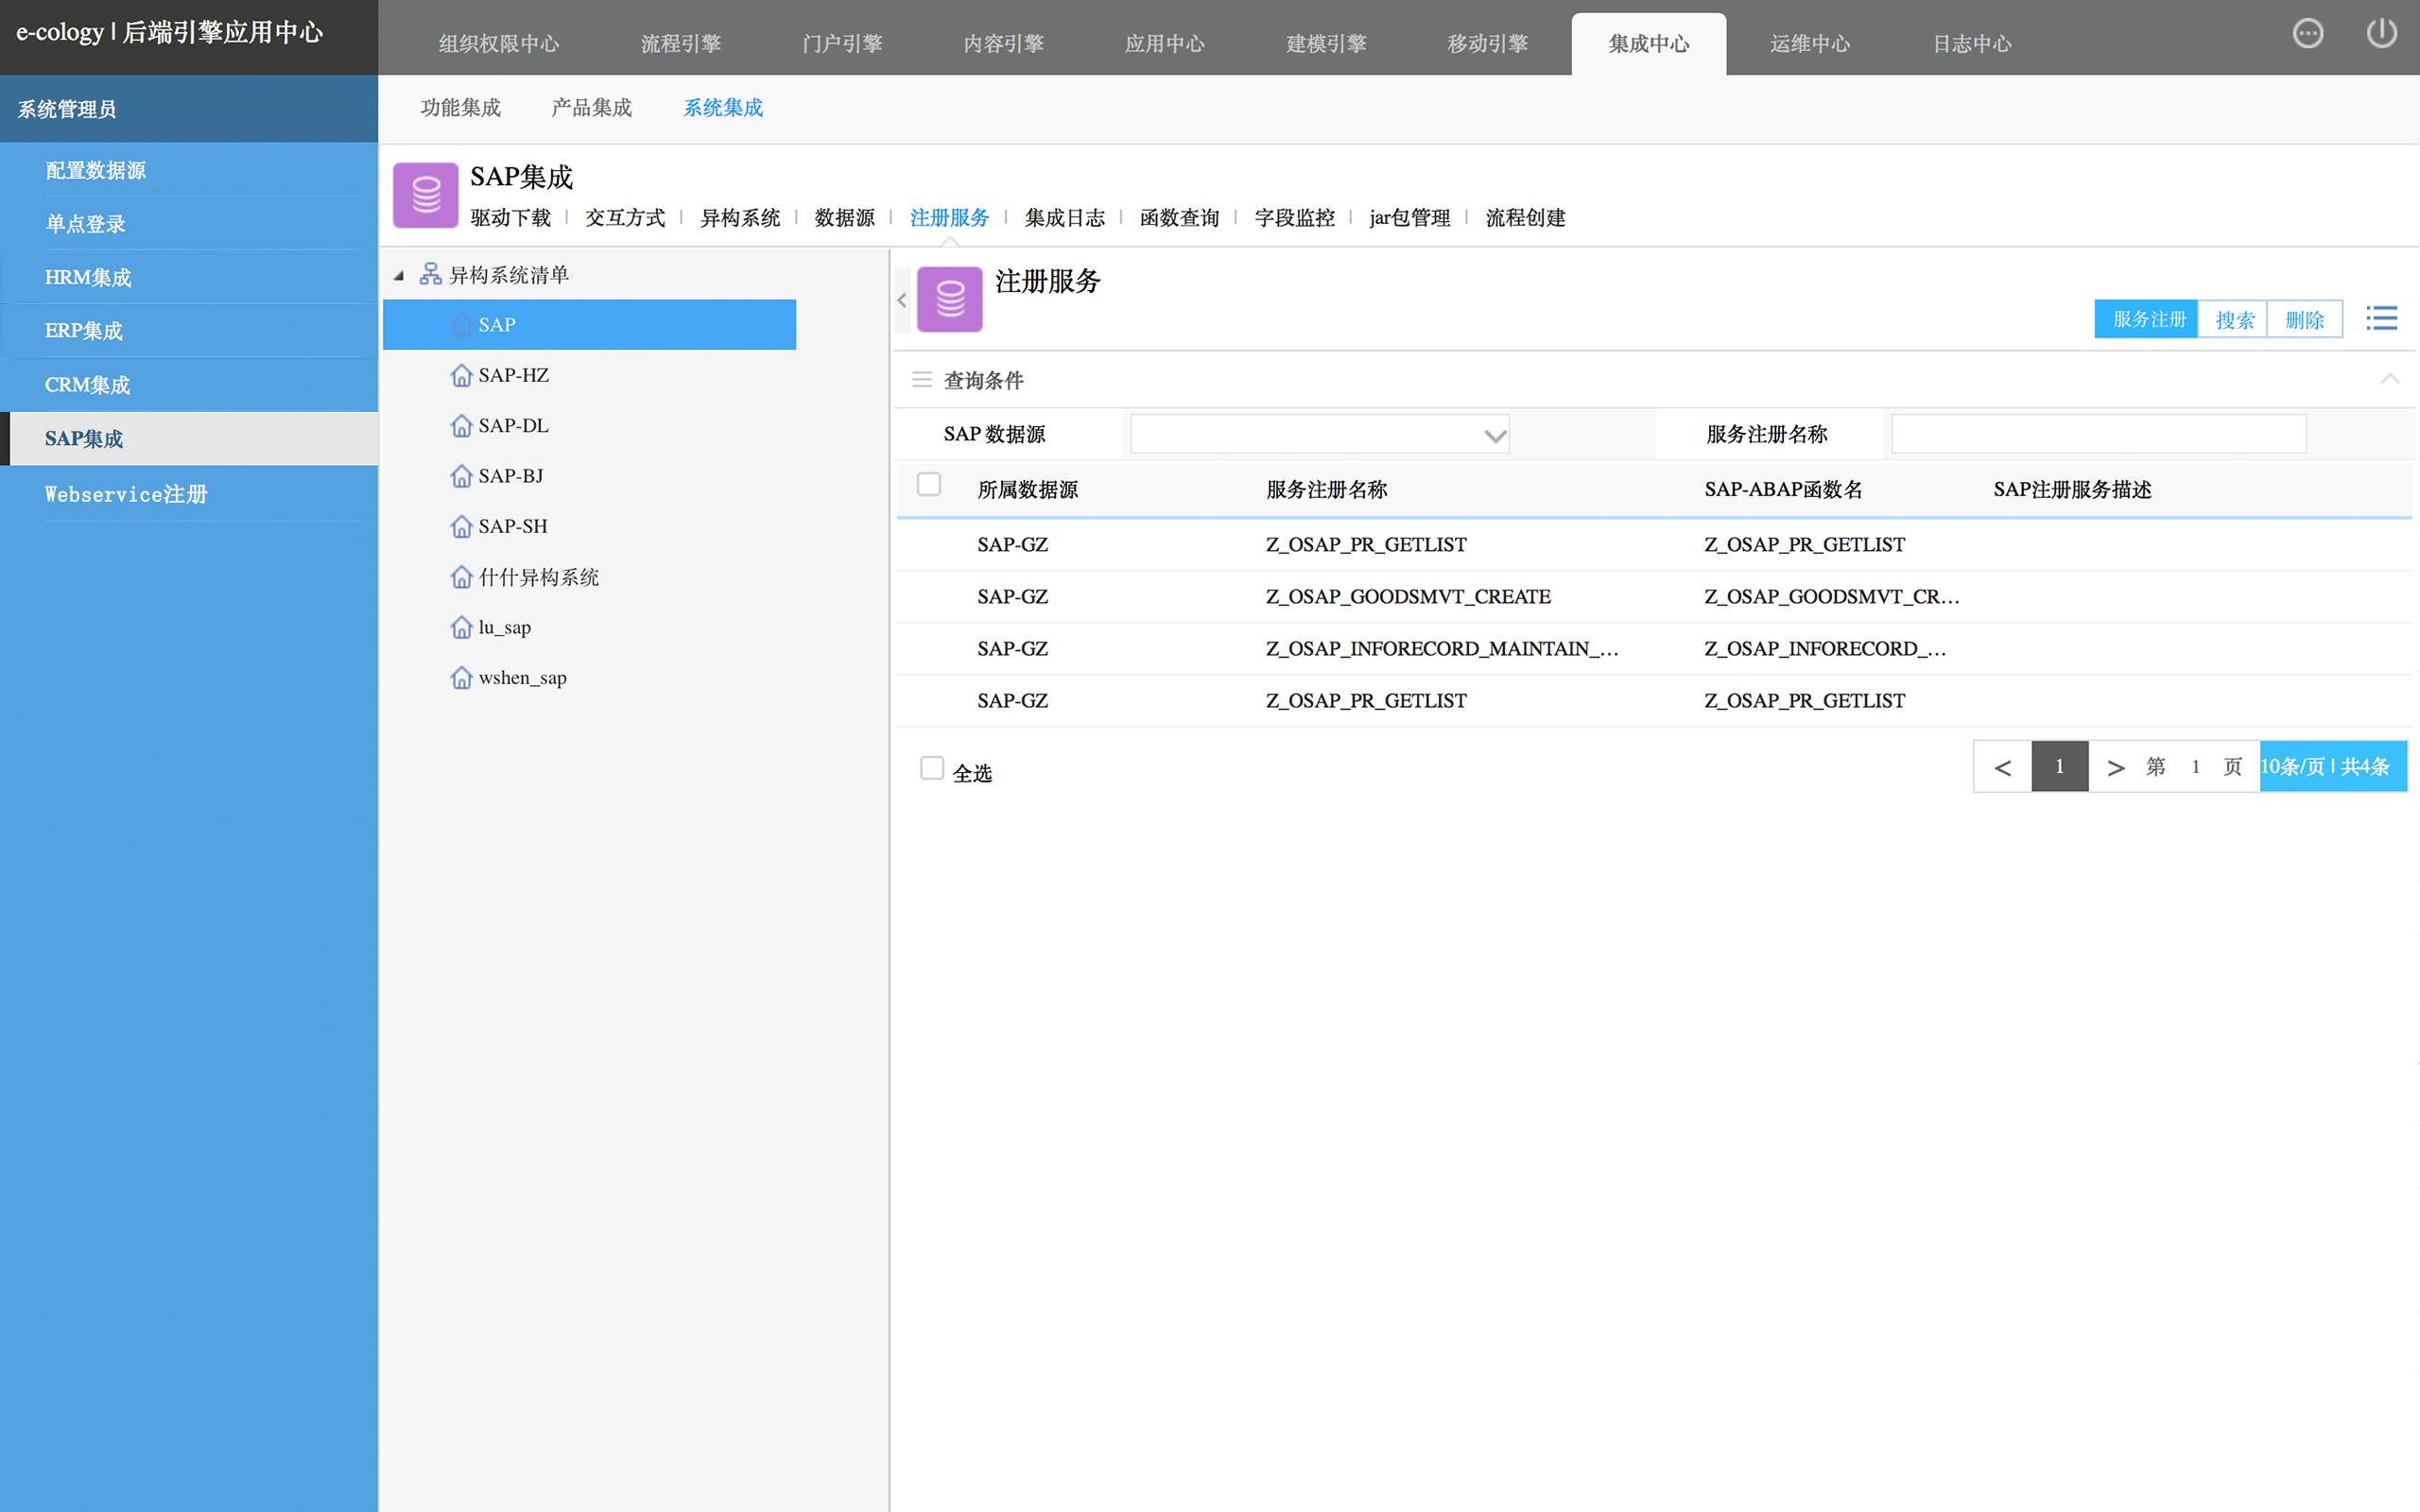Open the SAP 数据源 dropdown
The width and height of the screenshot is (2420, 1512).
(x=1319, y=435)
